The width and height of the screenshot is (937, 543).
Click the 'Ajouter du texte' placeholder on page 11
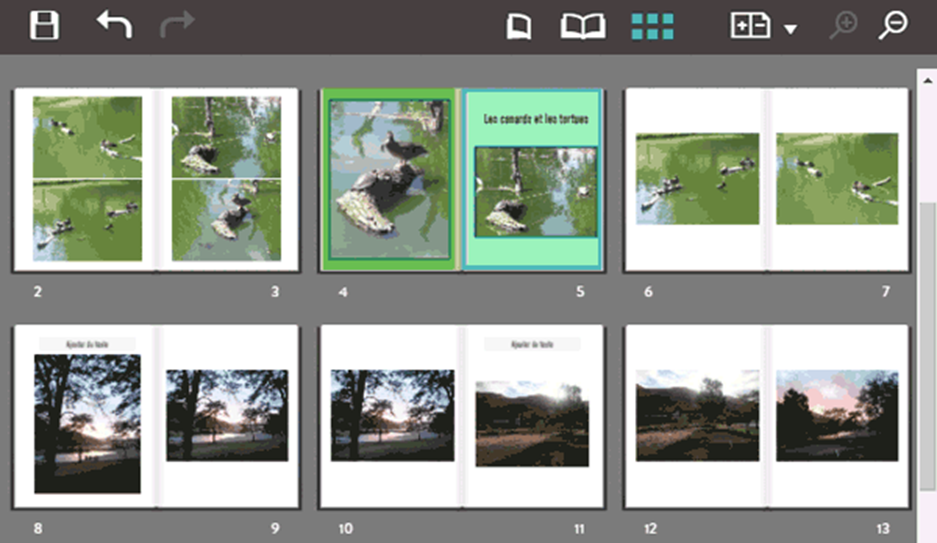point(532,344)
